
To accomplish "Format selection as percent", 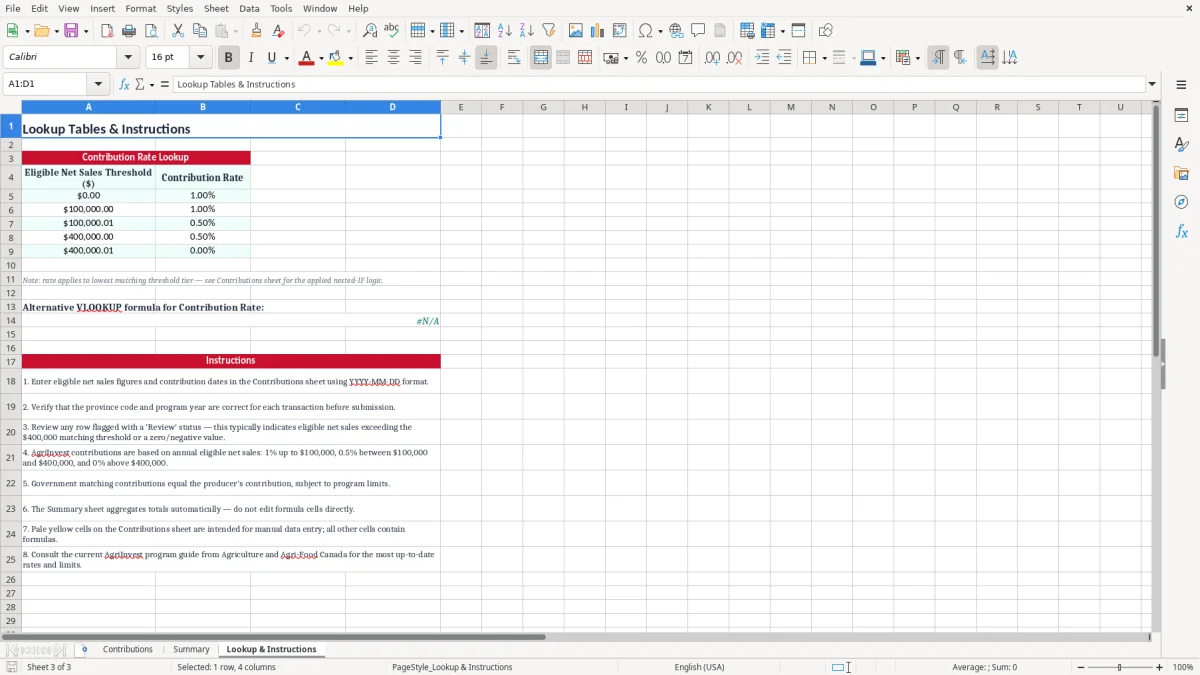I will [x=641, y=58].
